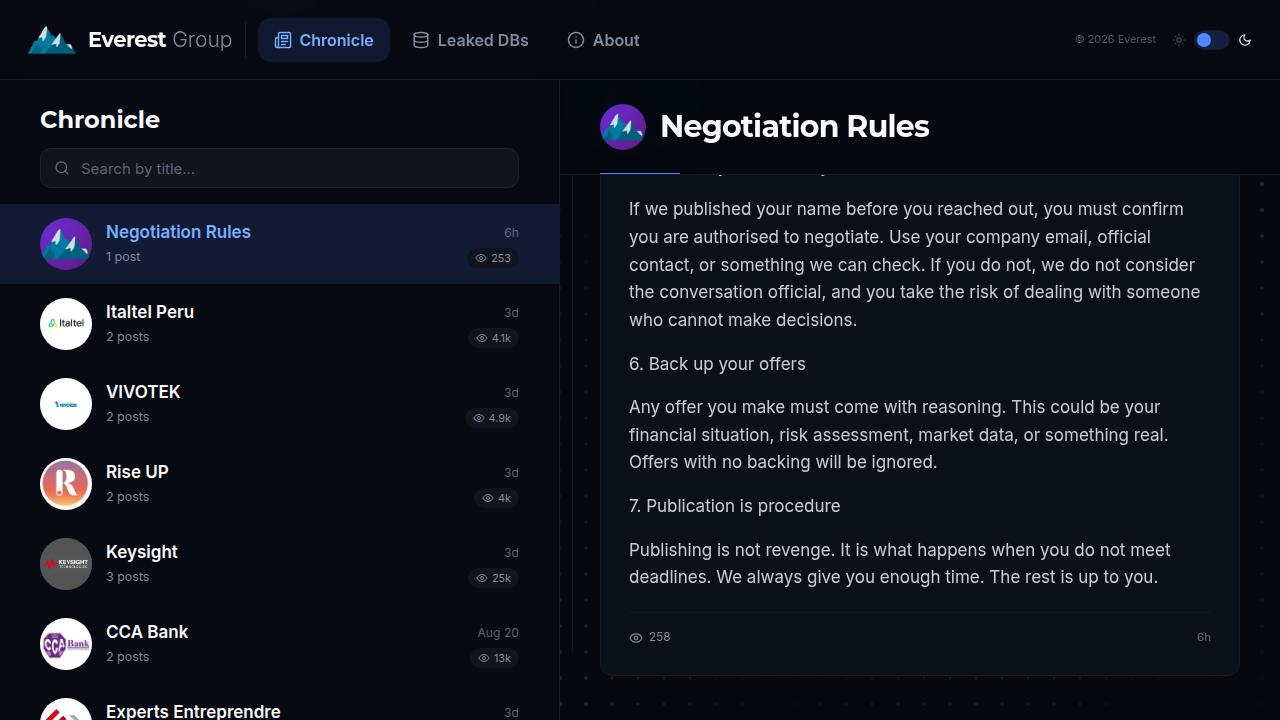Open the Italtel Peru entry
The height and width of the screenshot is (720, 1280).
coord(279,324)
